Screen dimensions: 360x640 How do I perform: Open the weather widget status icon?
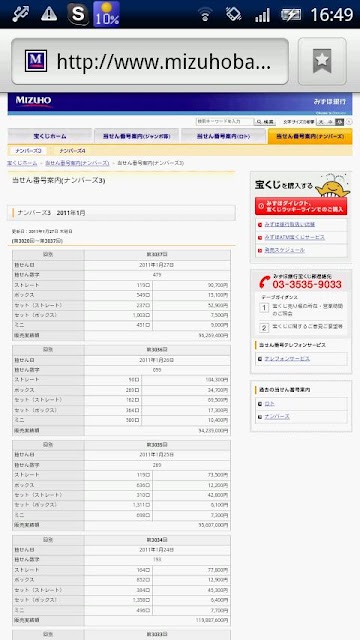pyautogui.click(x=107, y=14)
